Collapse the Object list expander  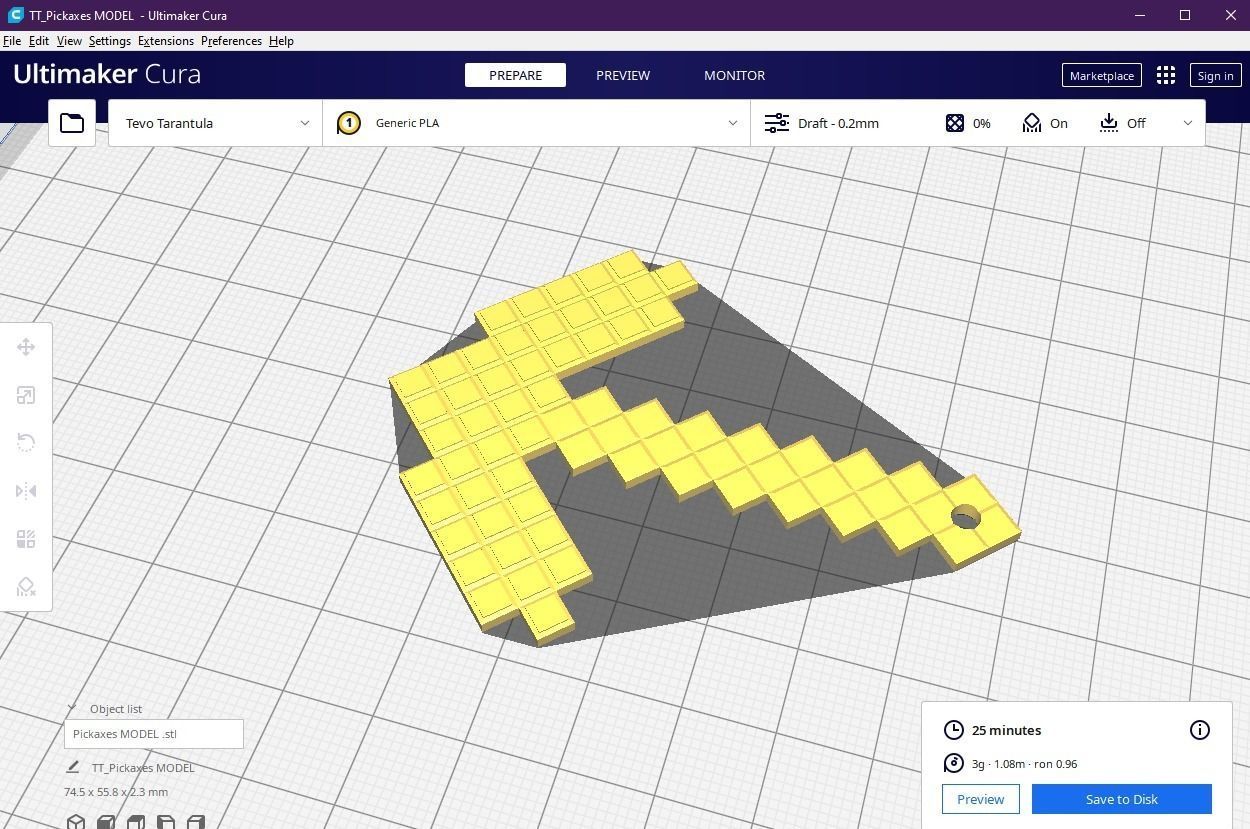coord(71,708)
